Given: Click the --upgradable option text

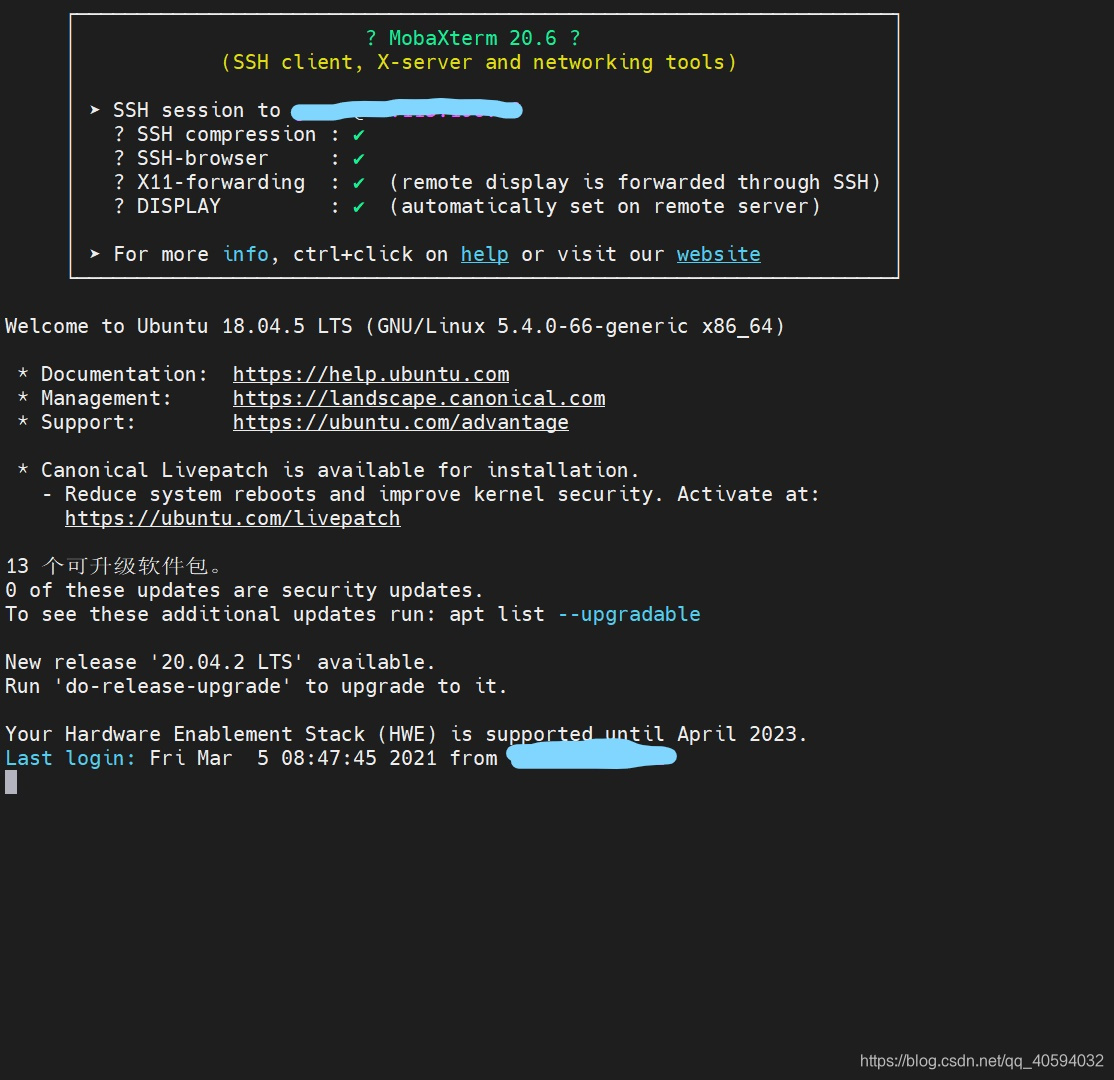Looking at the screenshot, I should click(x=628, y=614).
